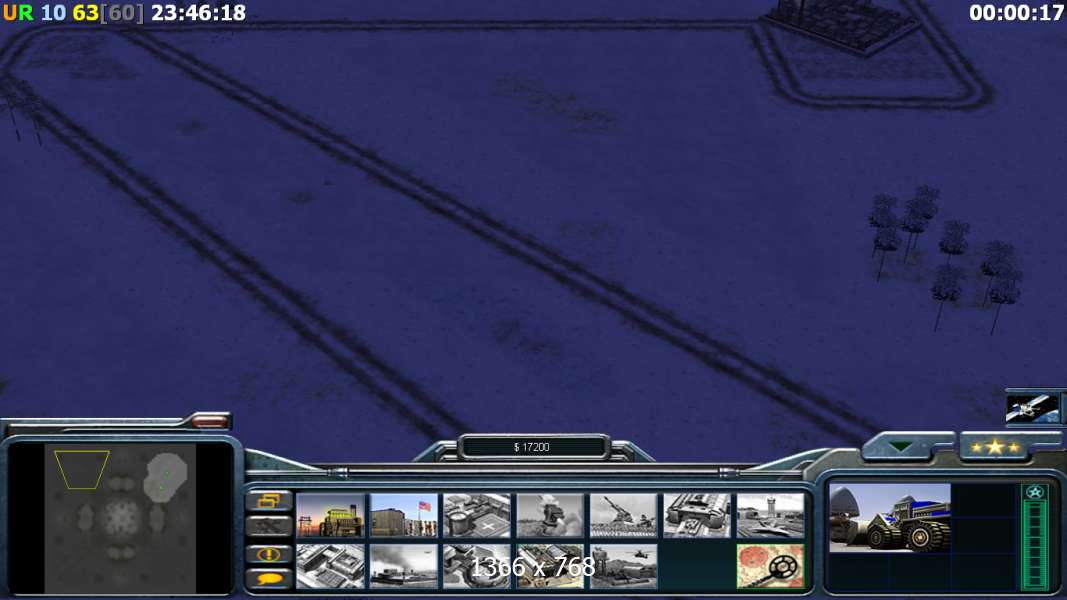Pick the Strategy Center build icon
Screen dimensions: 1067x600
coord(330,565)
